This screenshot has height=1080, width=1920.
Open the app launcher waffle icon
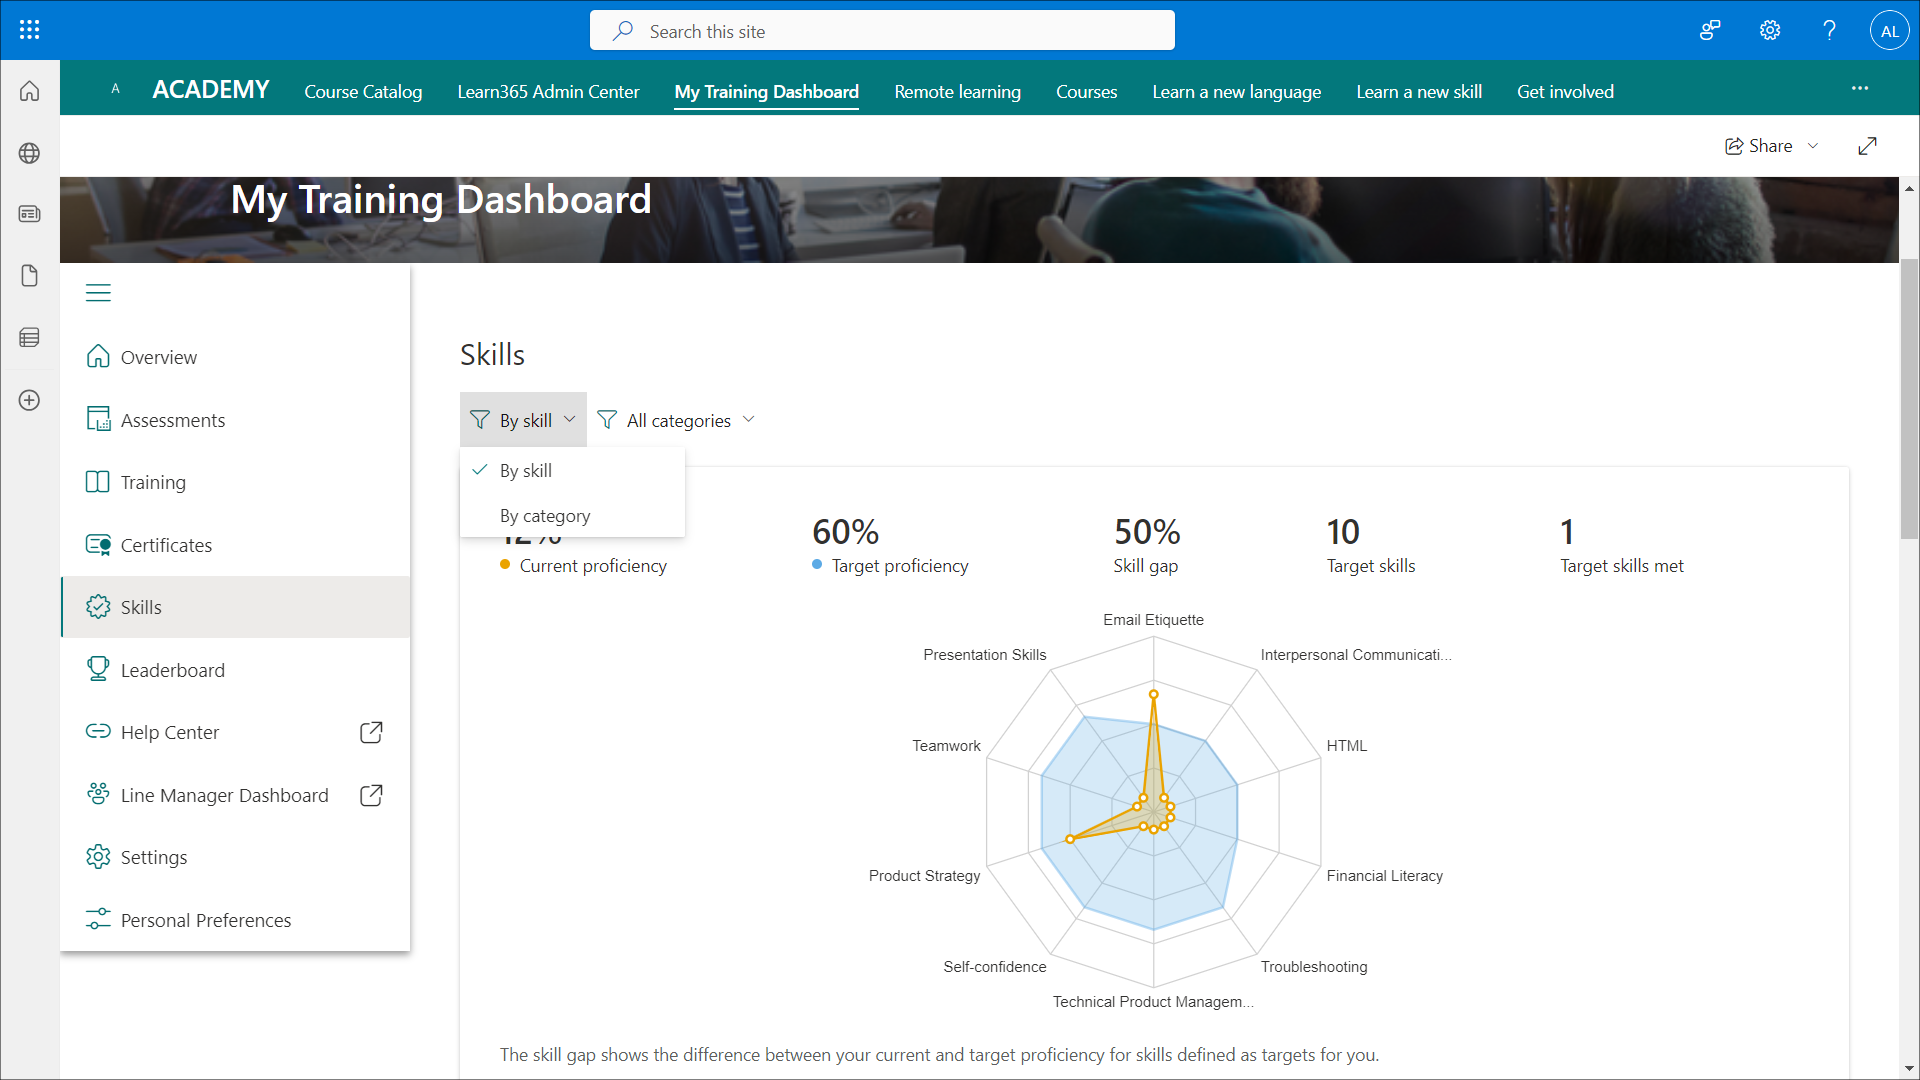30,30
